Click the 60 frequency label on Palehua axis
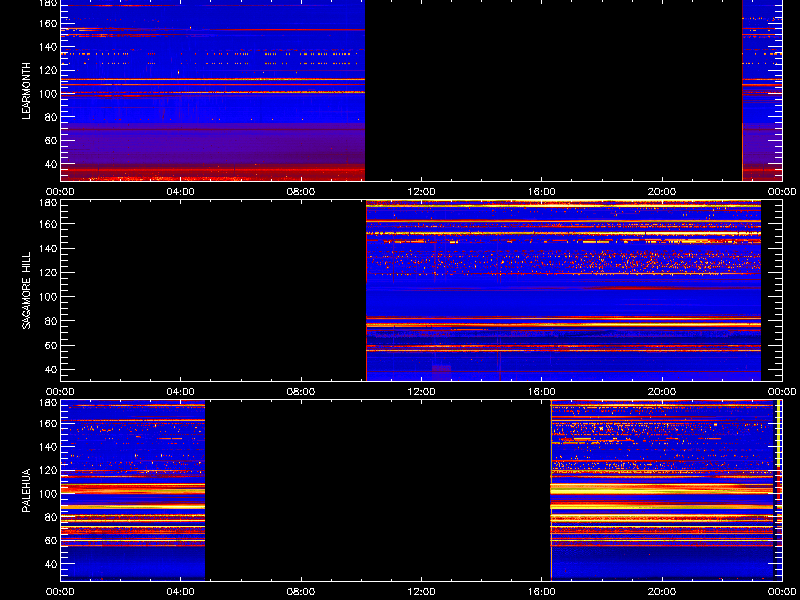800x600 pixels. coord(53,541)
